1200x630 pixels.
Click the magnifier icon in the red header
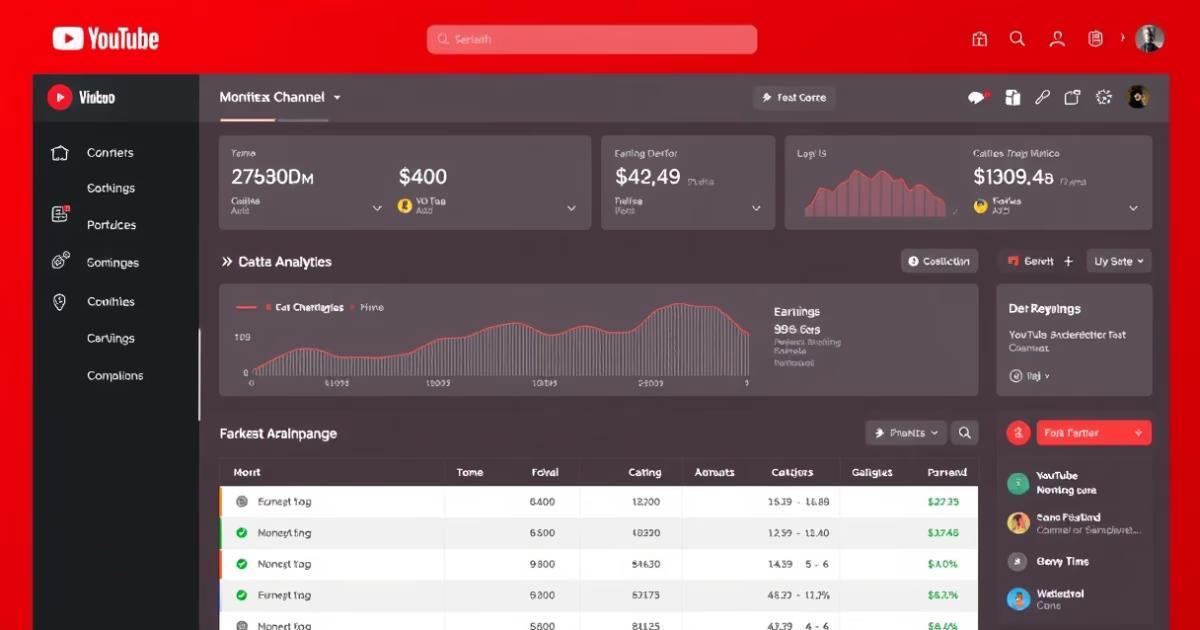pos(1017,39)
